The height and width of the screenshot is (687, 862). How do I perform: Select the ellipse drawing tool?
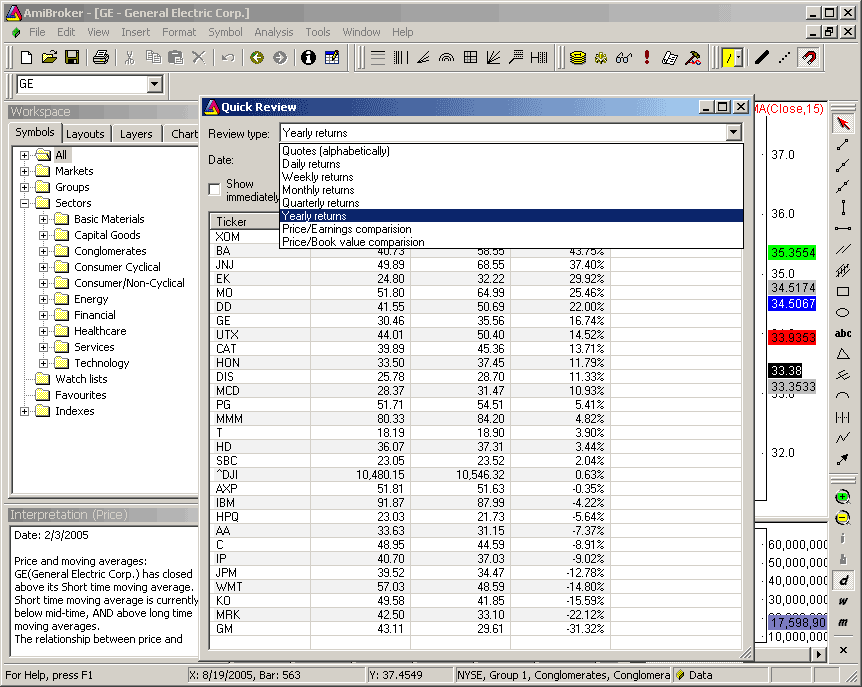point(843,312)
